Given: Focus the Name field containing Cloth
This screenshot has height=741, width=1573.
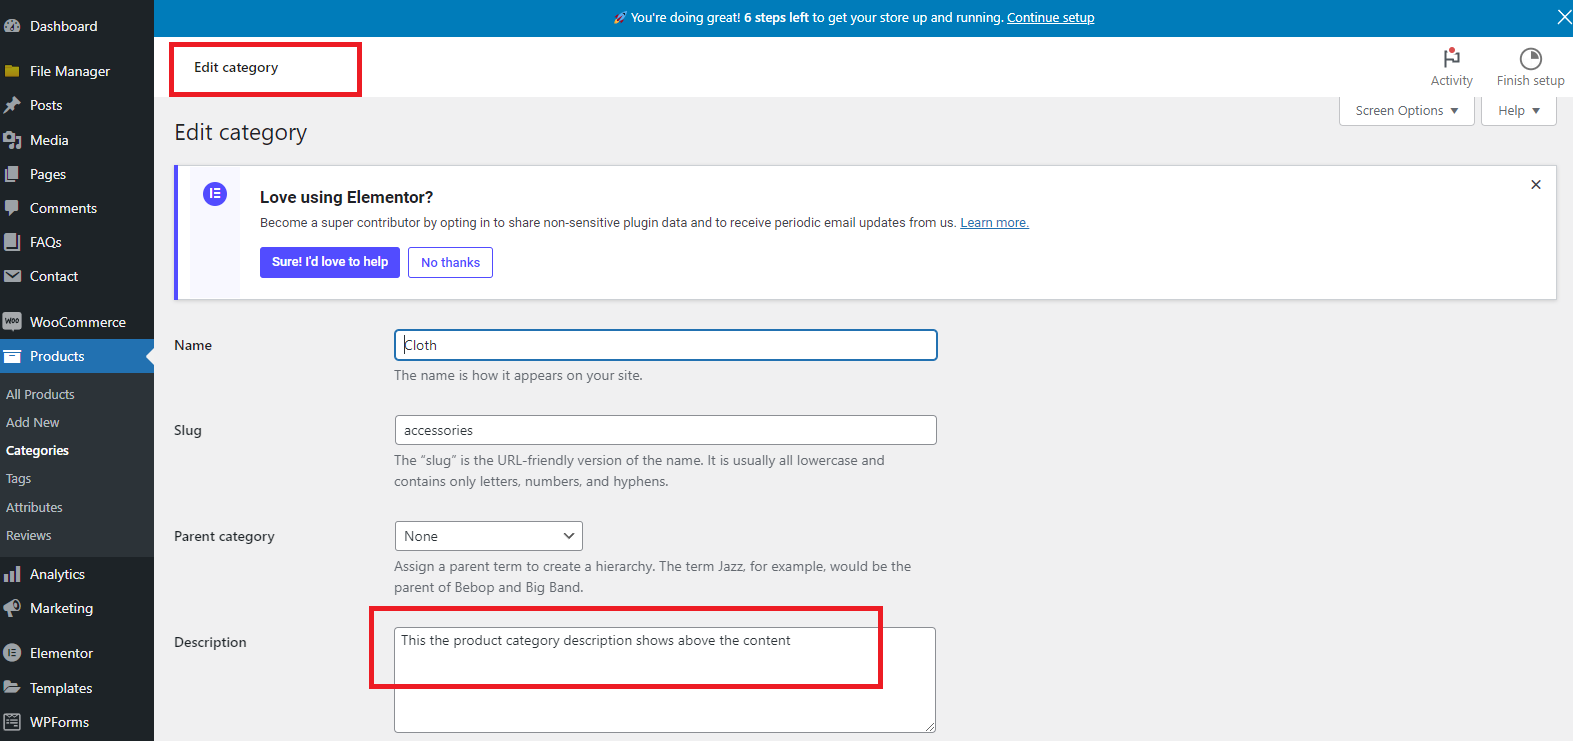Looking at the screenshot, I should tap(666, 345).
